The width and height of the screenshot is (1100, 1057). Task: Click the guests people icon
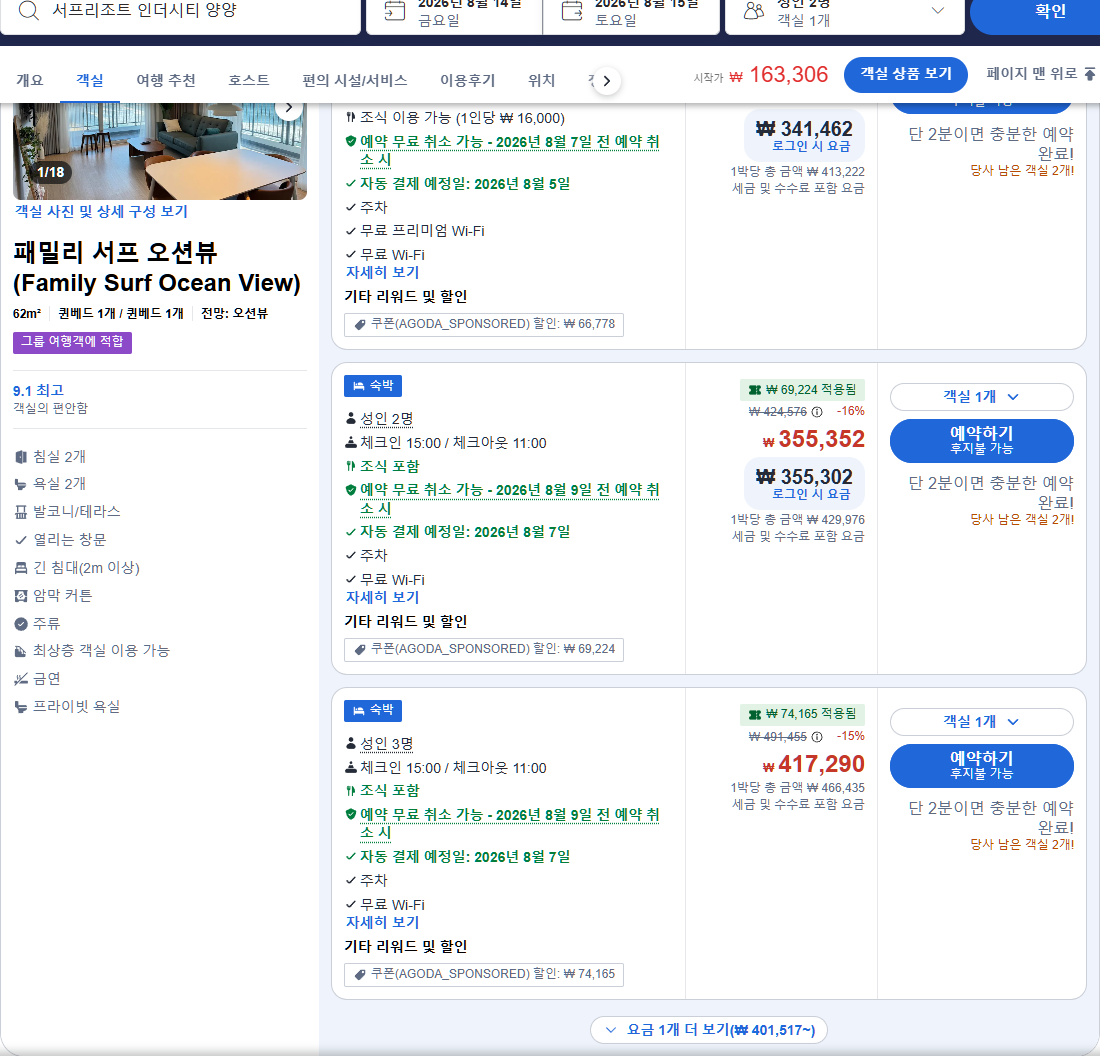click(753, 11)
